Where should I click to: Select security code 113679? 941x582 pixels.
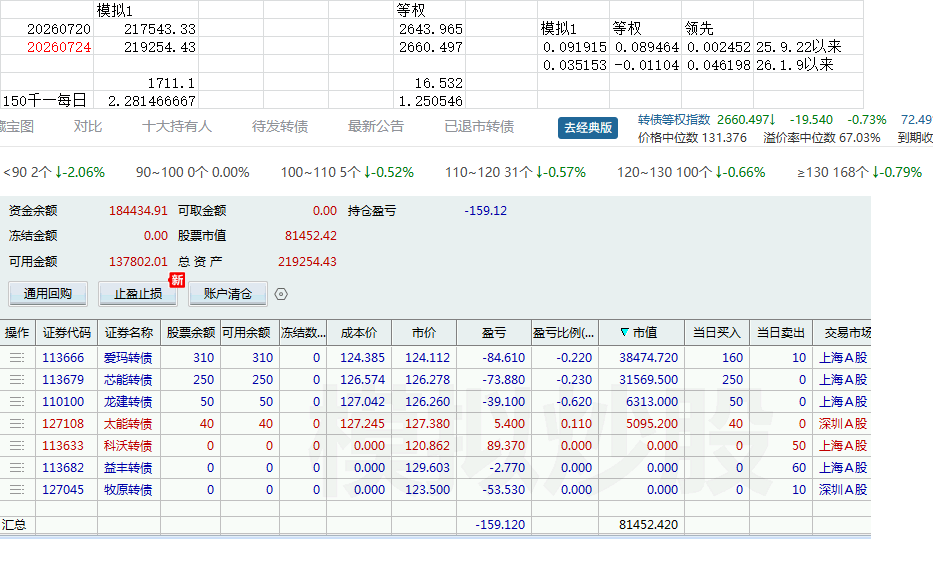pyautogui.click(x=63, y=380)
